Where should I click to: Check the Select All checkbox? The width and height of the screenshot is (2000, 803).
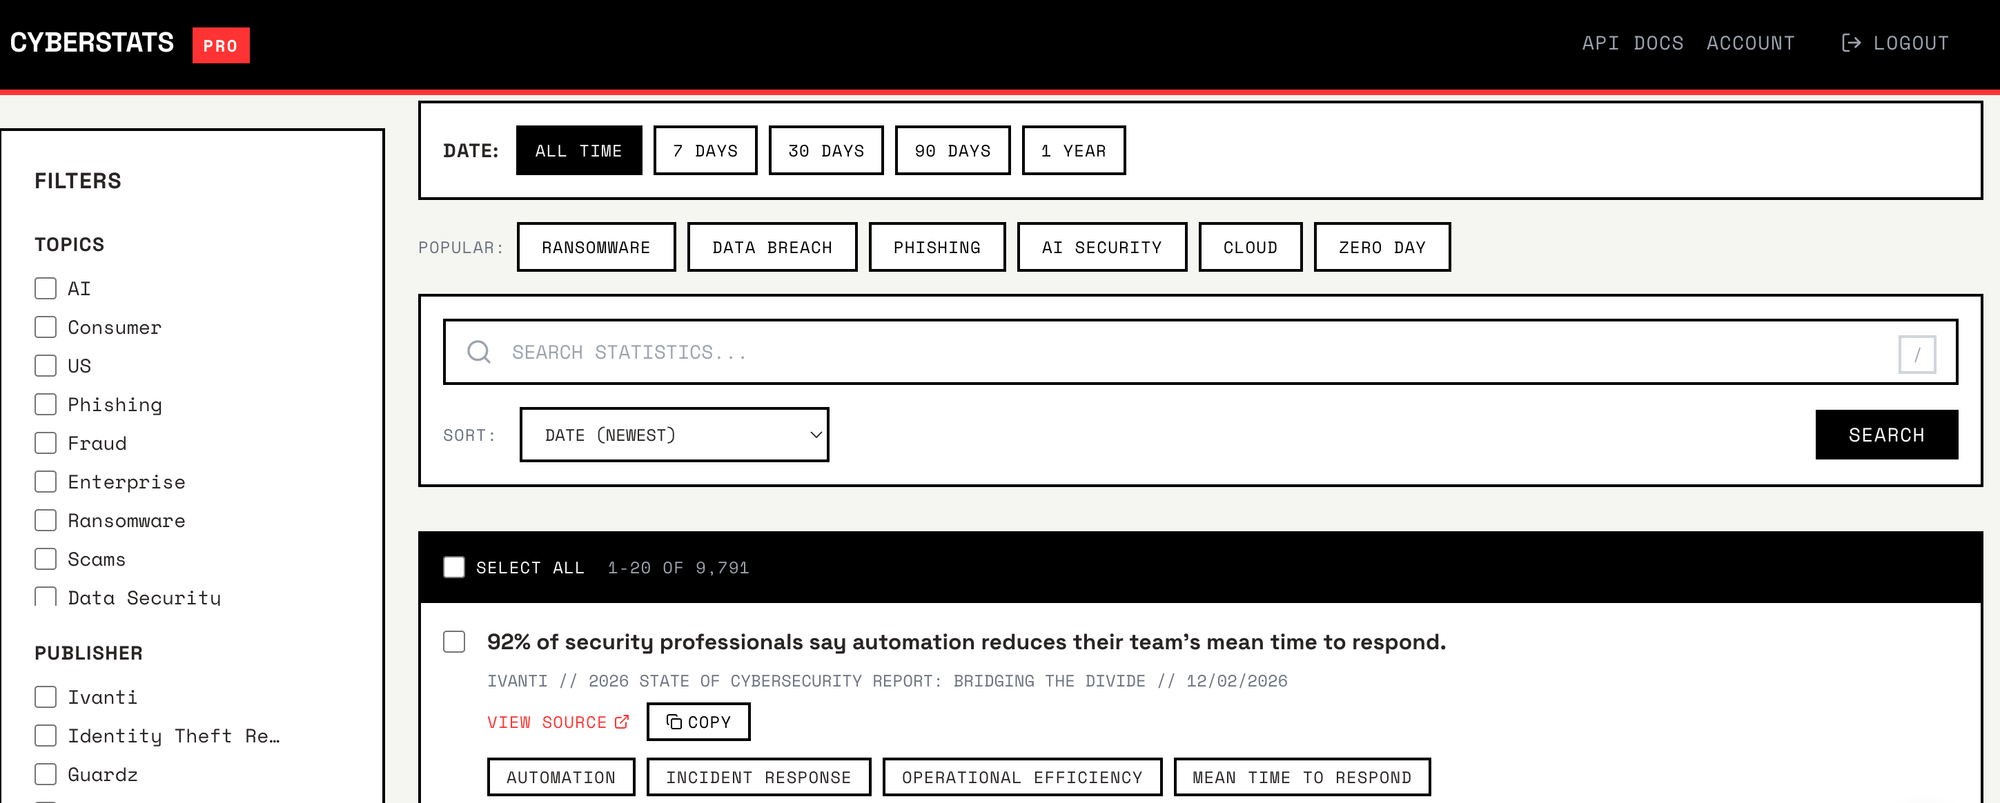pos(454,567)
